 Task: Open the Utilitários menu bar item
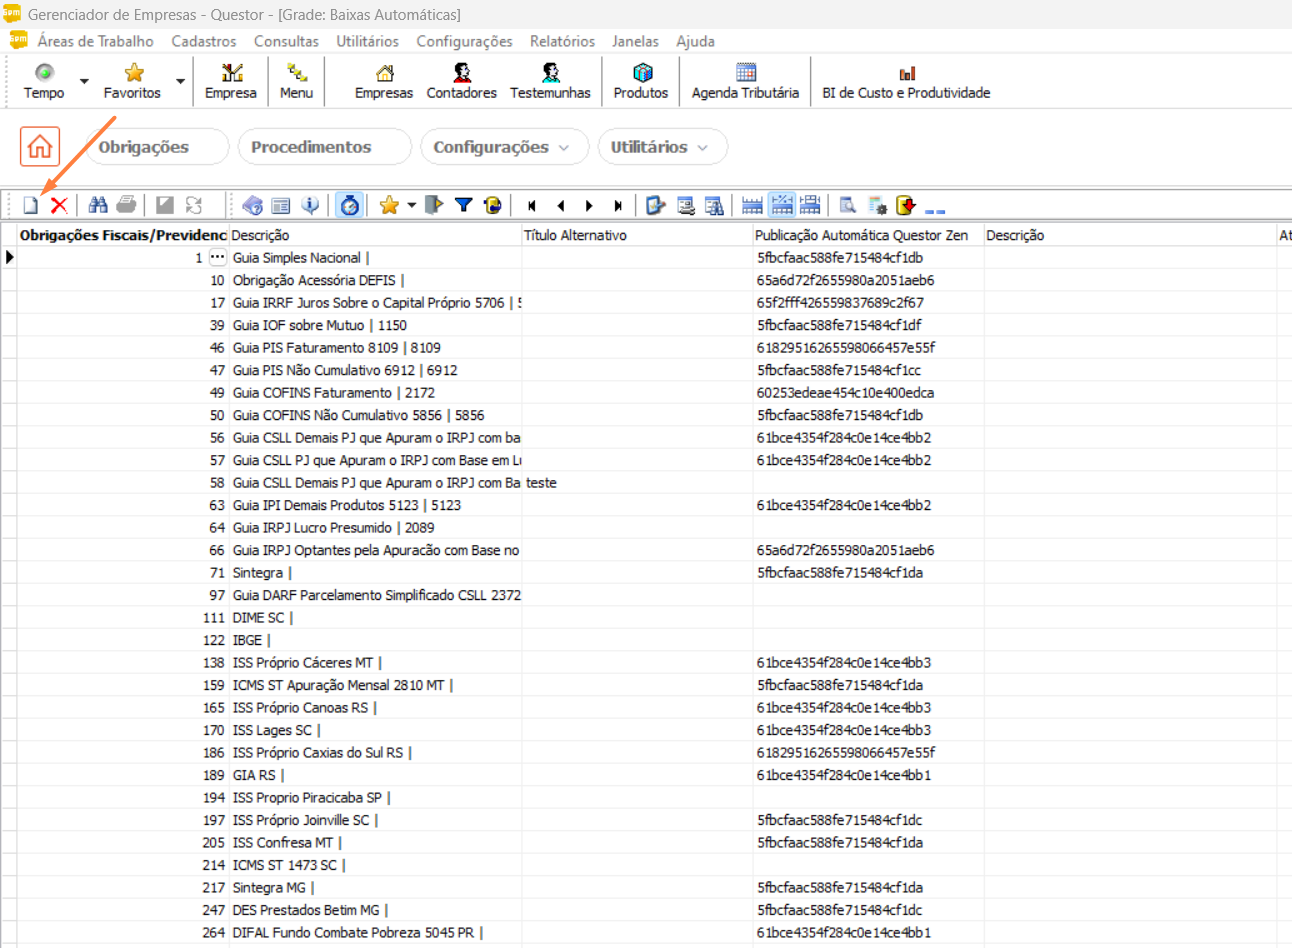[367, 41]
